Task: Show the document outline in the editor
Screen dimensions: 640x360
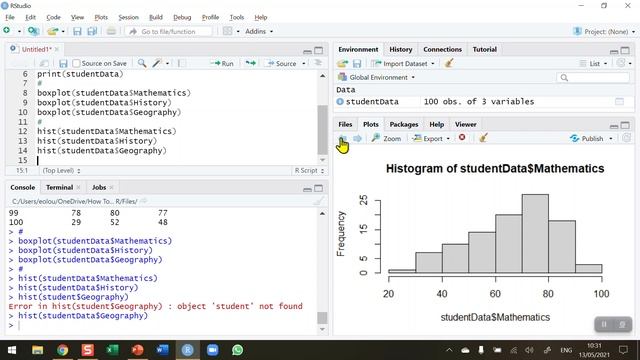Action: (x=318, y=63)
